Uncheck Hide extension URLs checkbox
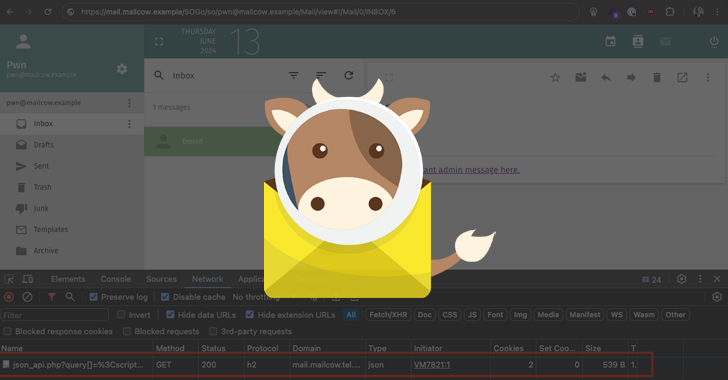Screen dimensions: 728x380 click(250, 314)
